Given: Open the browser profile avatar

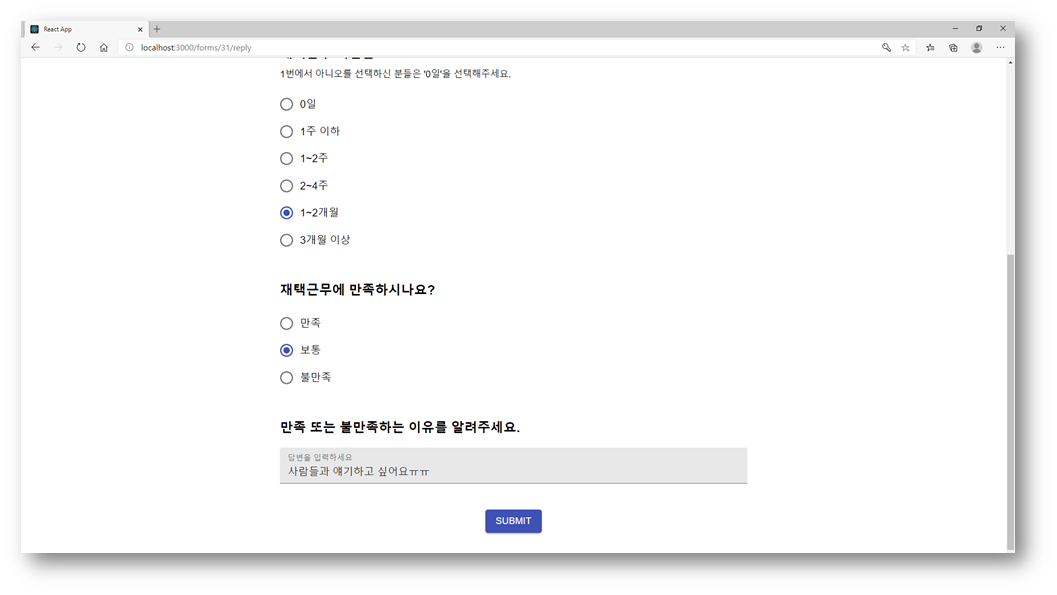Looking at the screenshot, I should pos(976,46).
